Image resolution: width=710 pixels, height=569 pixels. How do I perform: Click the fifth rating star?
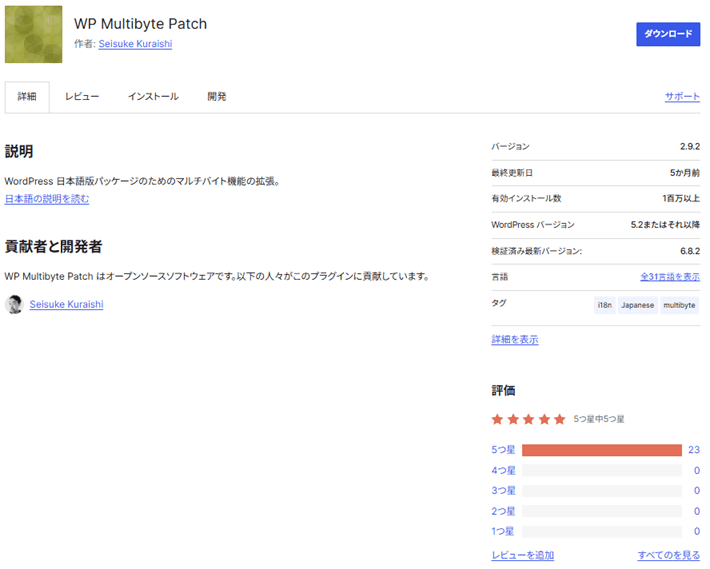point(560,419)
